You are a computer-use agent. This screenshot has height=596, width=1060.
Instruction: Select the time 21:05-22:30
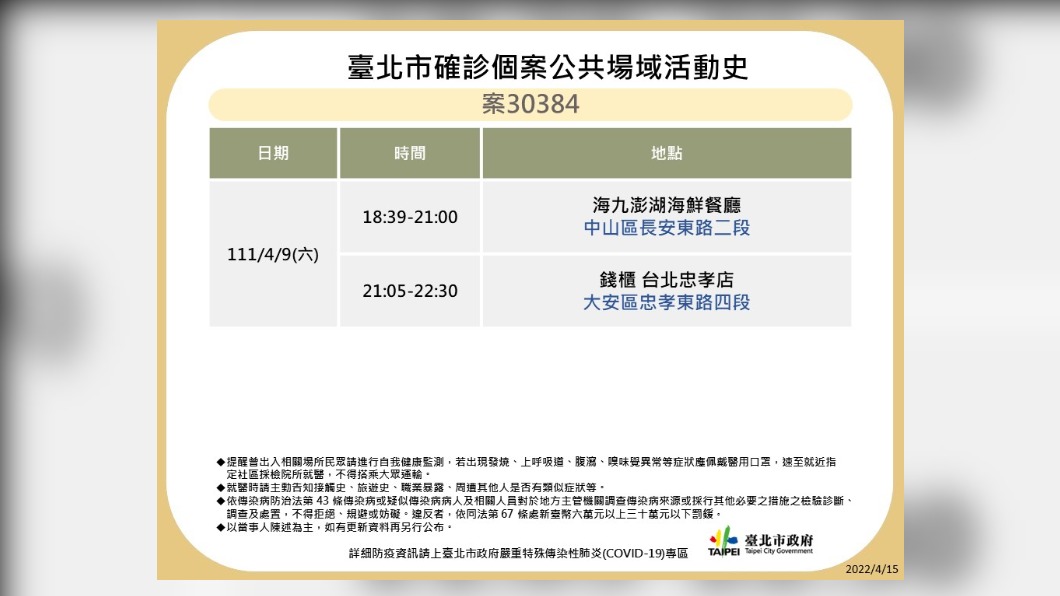click(410, 291)
